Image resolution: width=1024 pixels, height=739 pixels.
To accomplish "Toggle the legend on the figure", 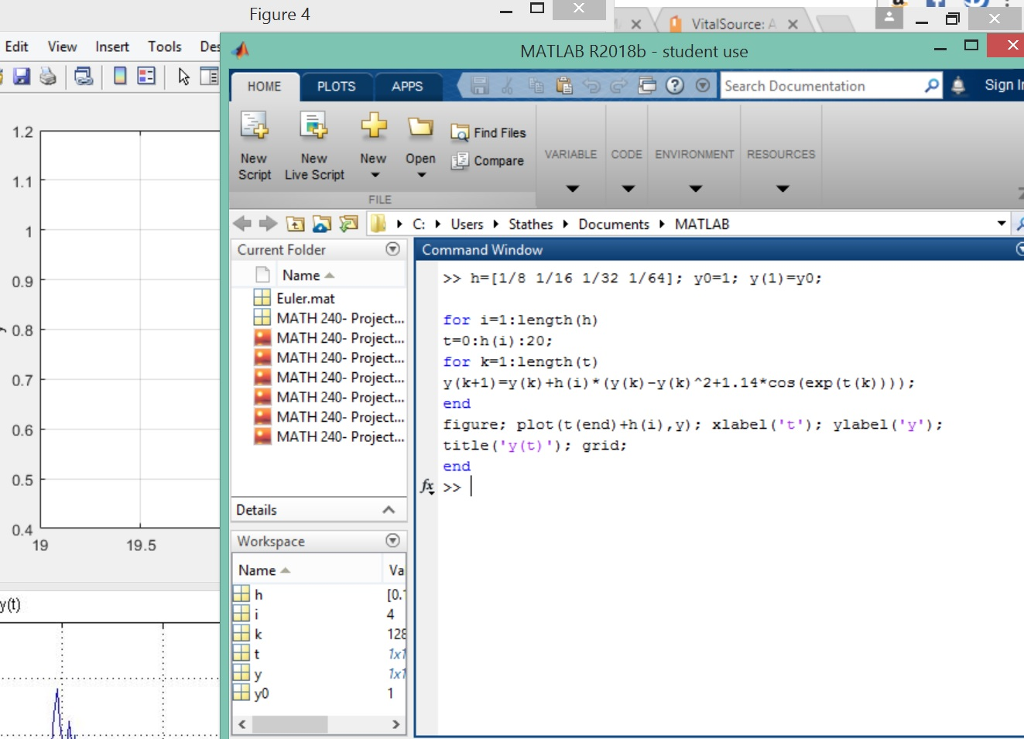I will coord(146,76).
